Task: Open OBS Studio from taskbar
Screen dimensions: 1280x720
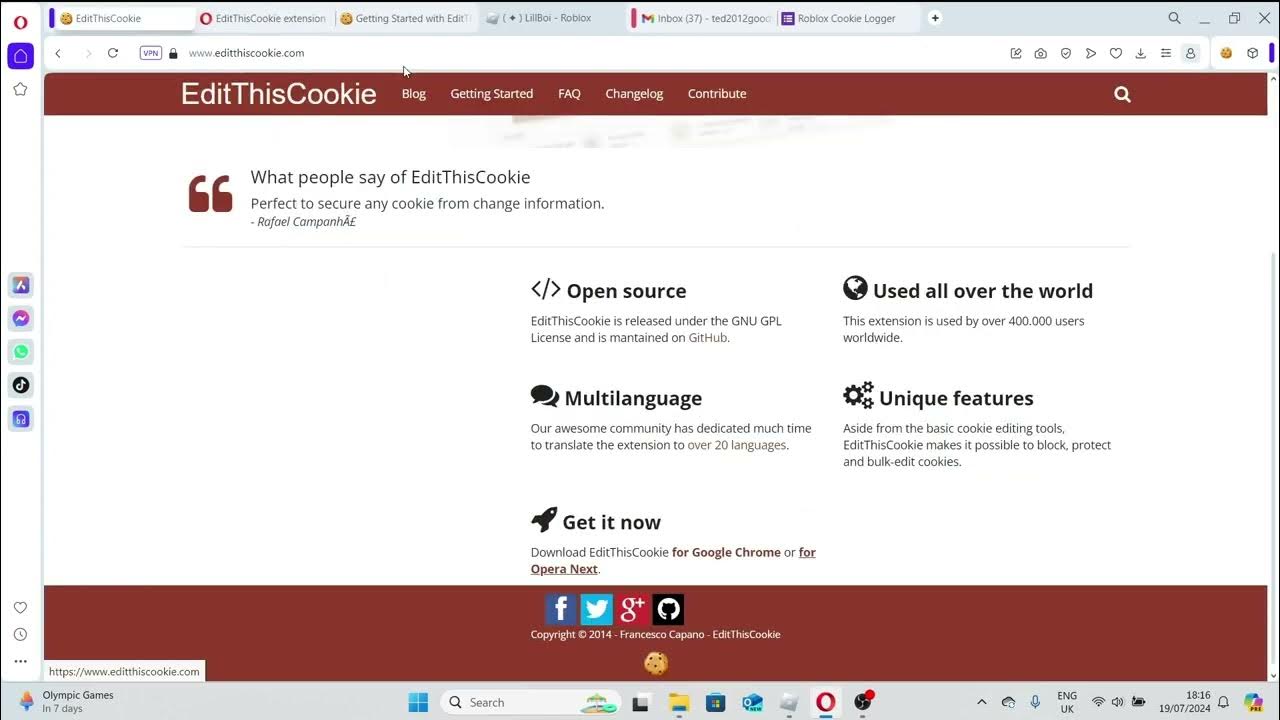Action: [x=863, y=702]
